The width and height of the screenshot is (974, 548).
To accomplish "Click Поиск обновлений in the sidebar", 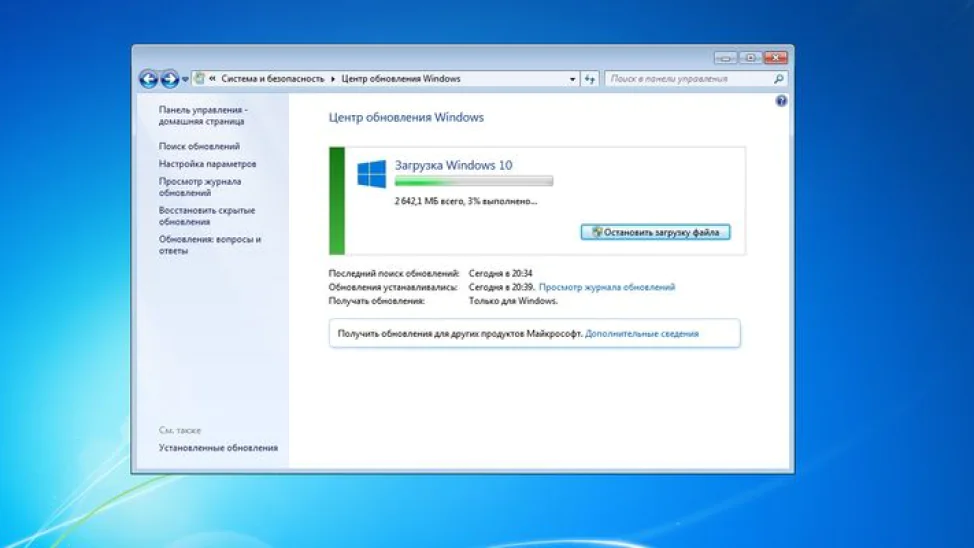I will pos(199,146).
